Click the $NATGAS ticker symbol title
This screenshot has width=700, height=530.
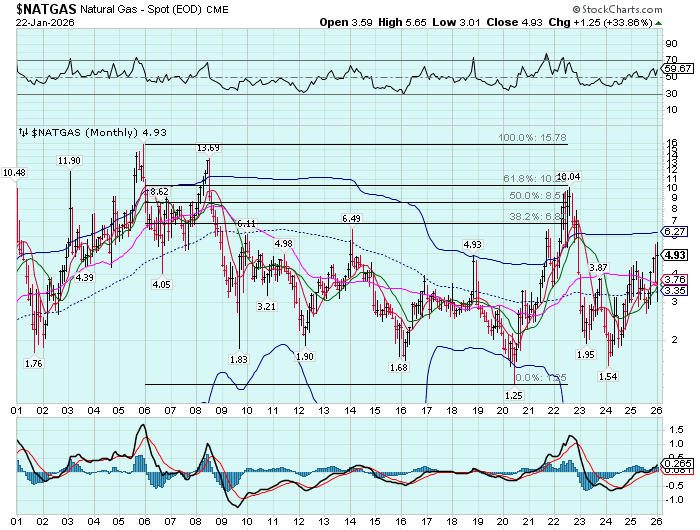coord(46,10)
